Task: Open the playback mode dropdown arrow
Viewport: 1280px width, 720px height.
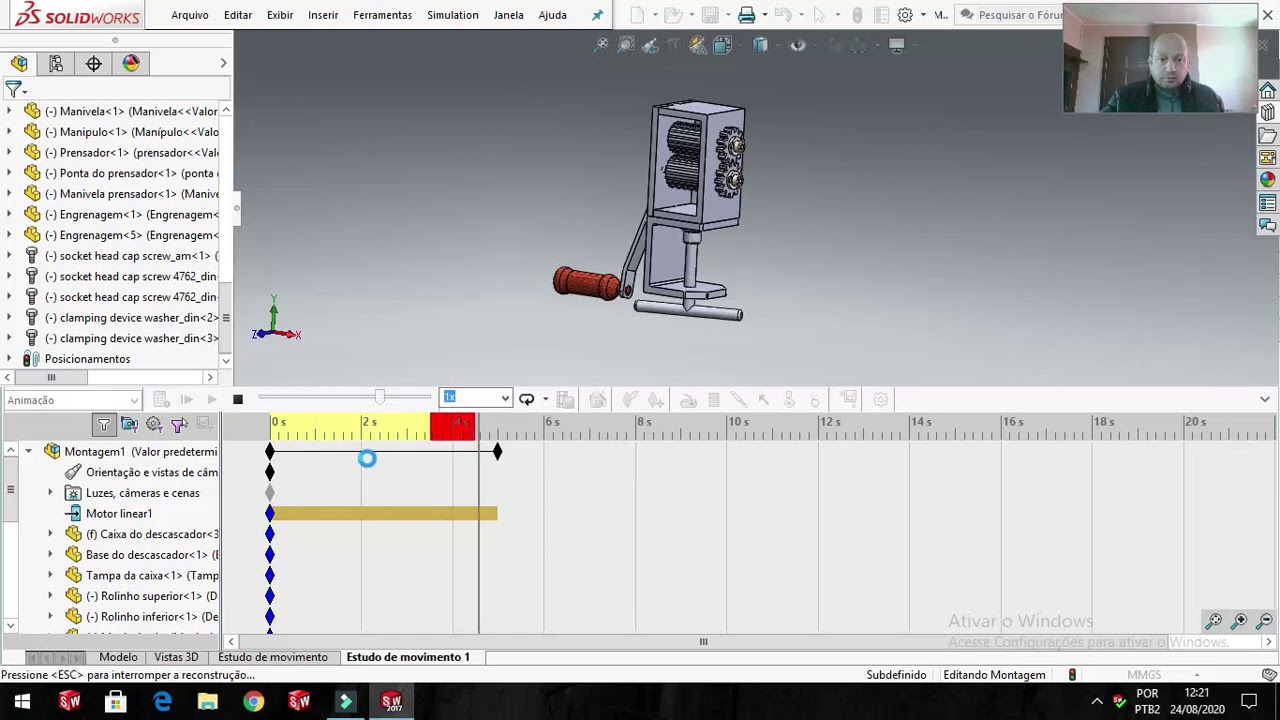Action: pos(545,400)
